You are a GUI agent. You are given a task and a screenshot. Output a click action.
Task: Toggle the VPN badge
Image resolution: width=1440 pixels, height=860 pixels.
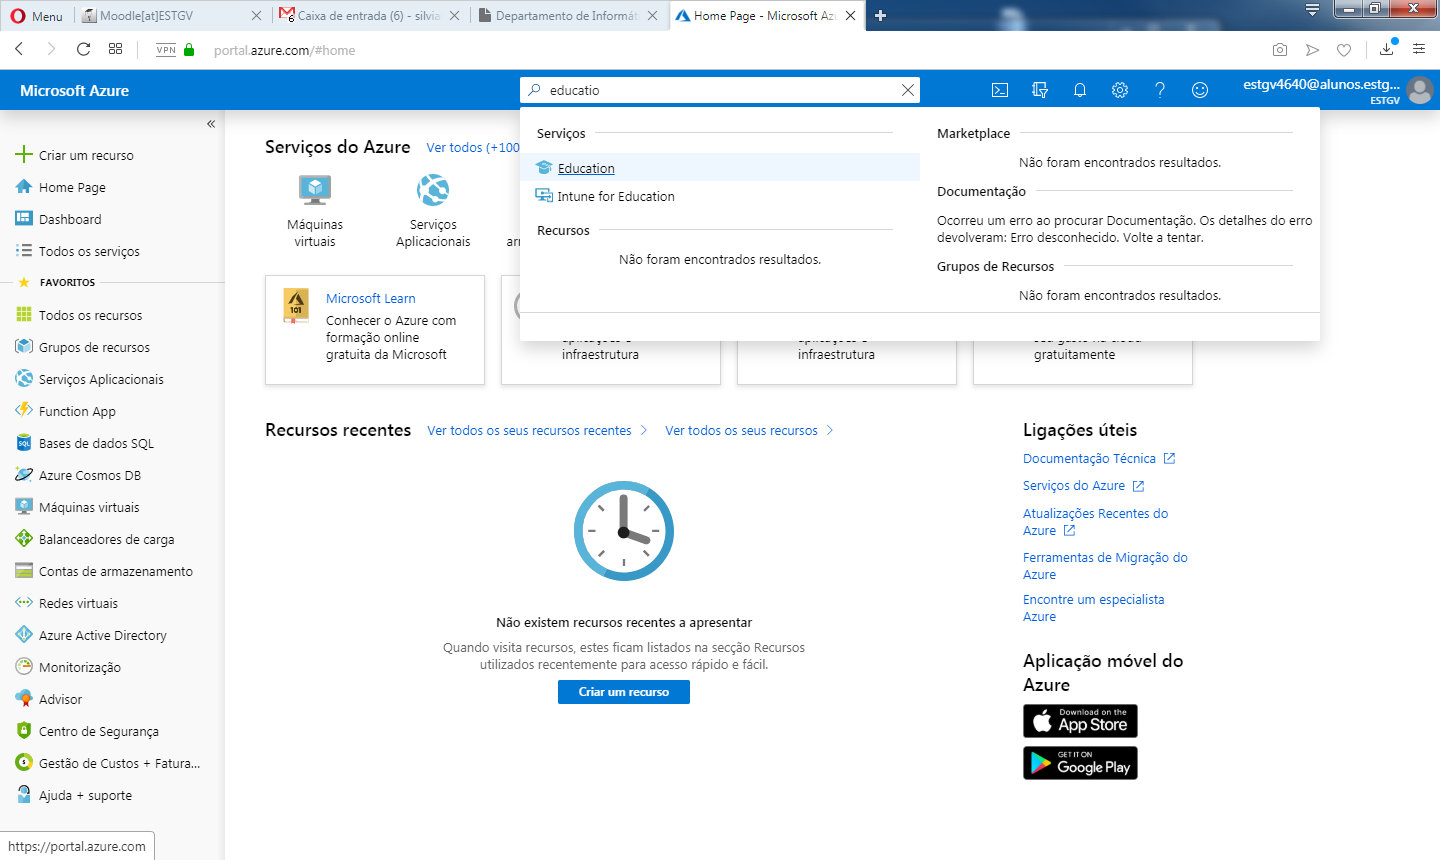pyautogui.click(x=166, y=49)
